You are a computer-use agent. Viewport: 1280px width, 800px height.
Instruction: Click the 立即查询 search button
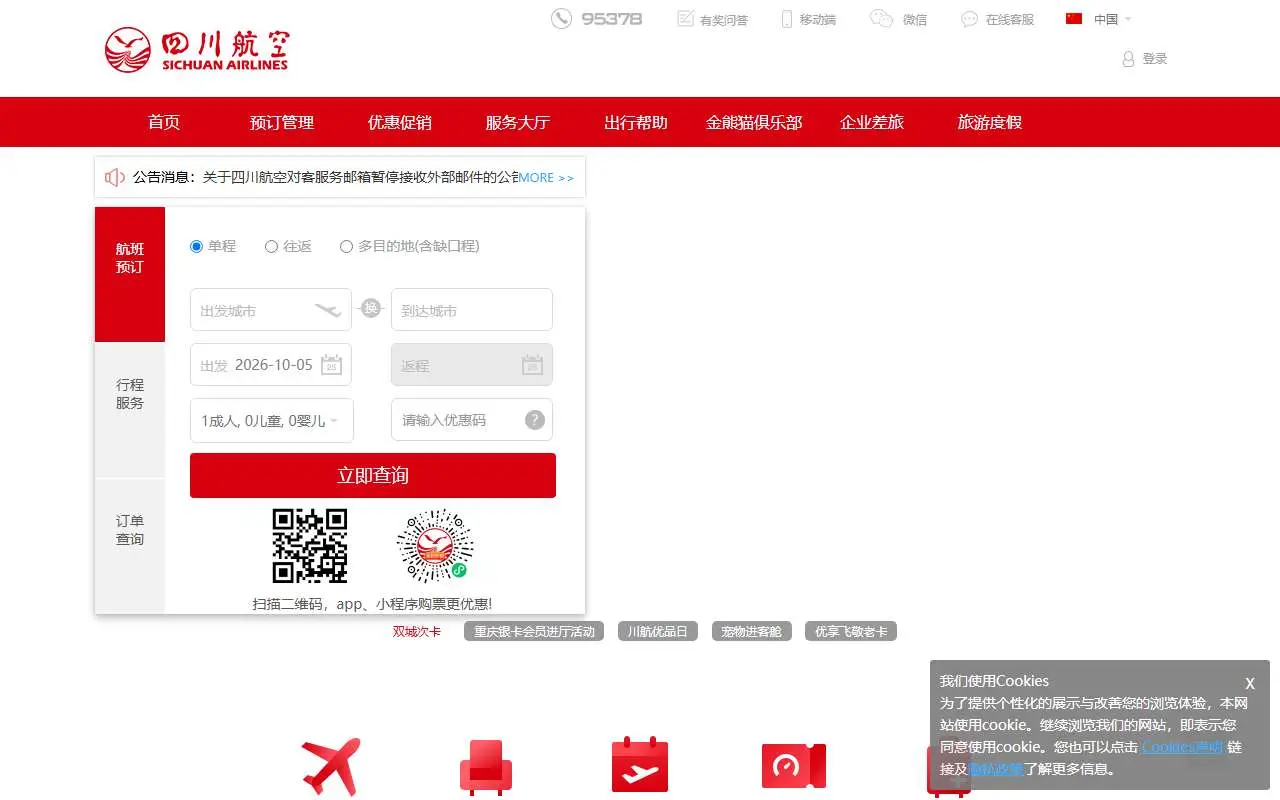pyautogui.click(x=373, y=475)
